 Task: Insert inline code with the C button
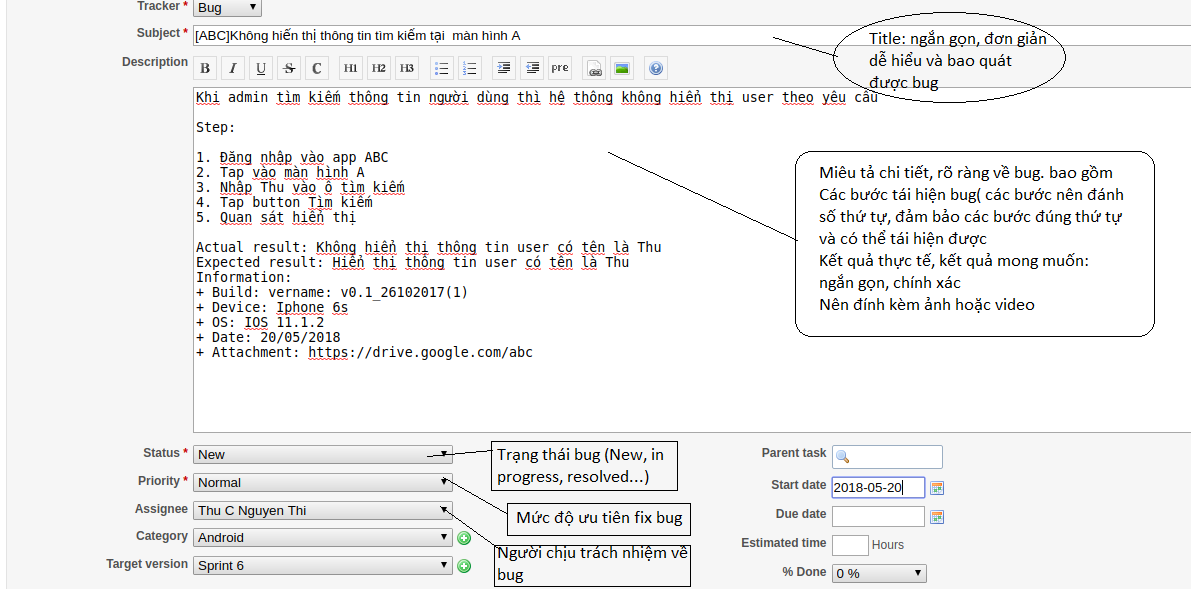pos(317,68)
